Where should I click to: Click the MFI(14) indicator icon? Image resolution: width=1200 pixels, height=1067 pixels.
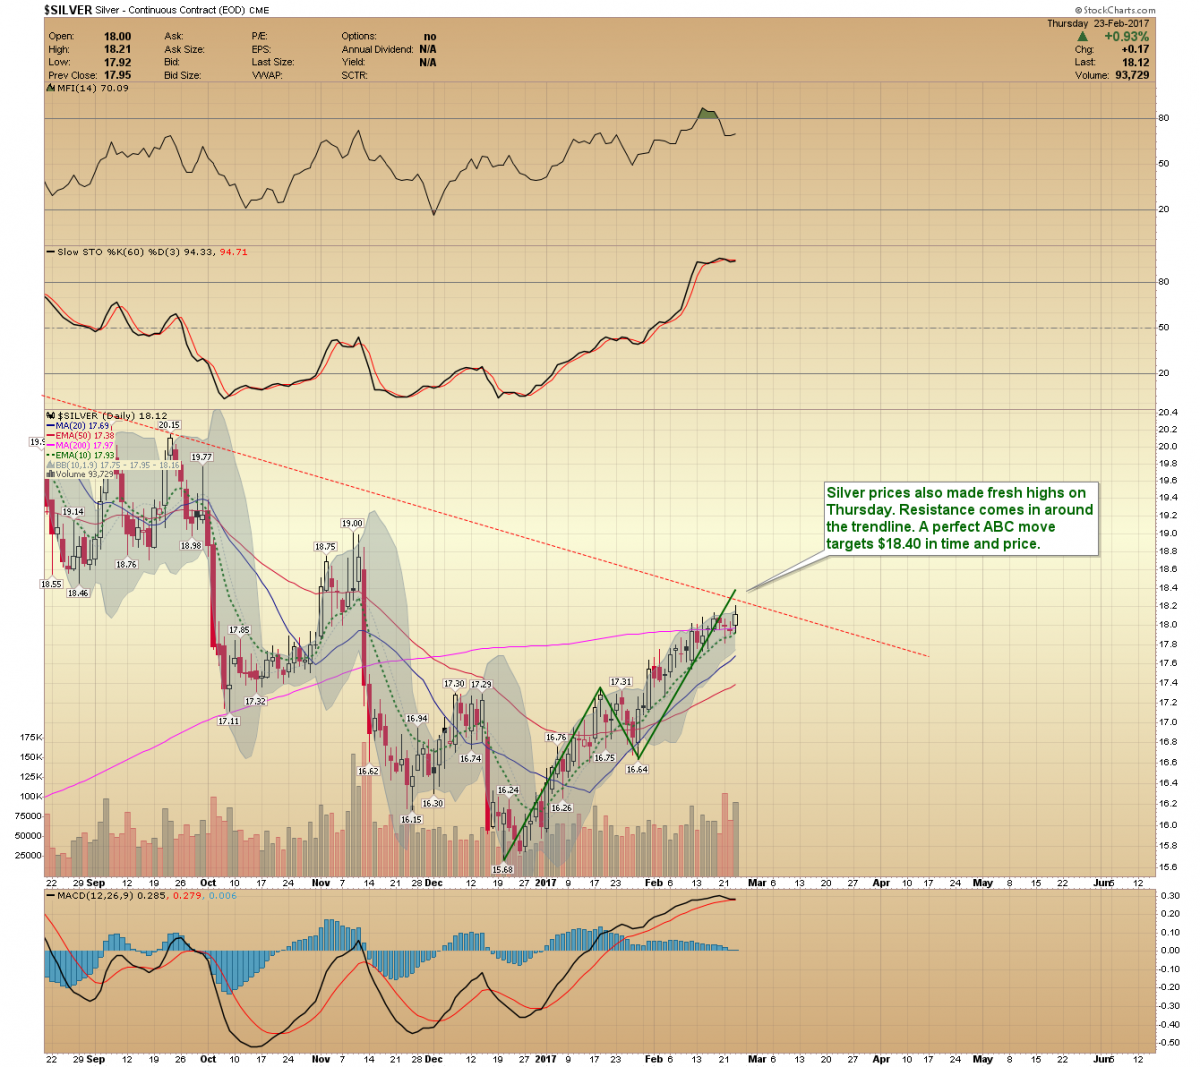click(x=51, y=88)
